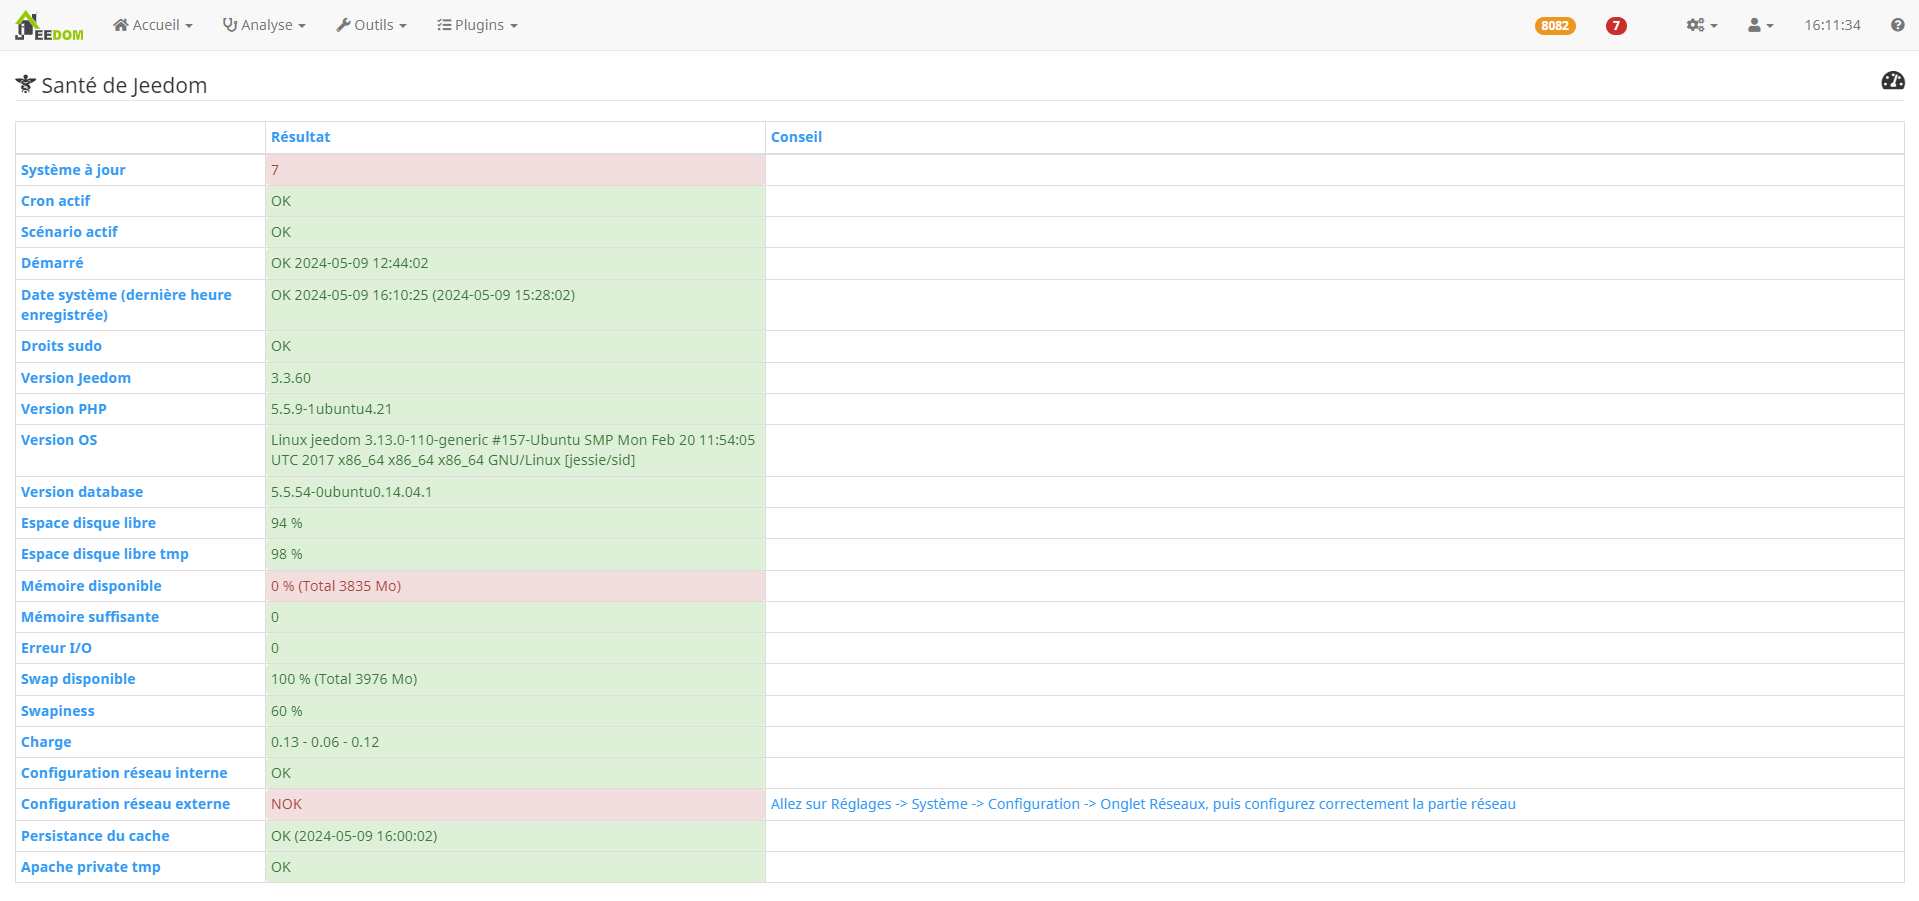Click the red 7 updates badge
Image resolution: width=1919 pixels, height=901 pixels.
(1616, 26)
